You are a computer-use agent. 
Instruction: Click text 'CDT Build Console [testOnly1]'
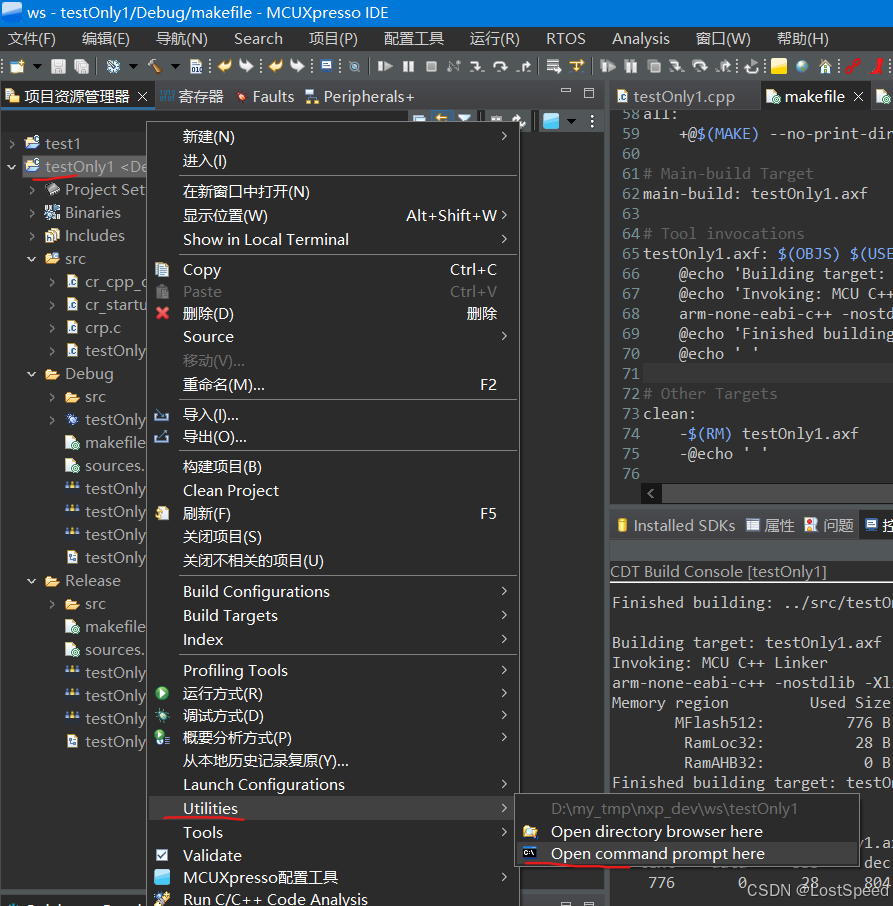(x=718, y=571)
